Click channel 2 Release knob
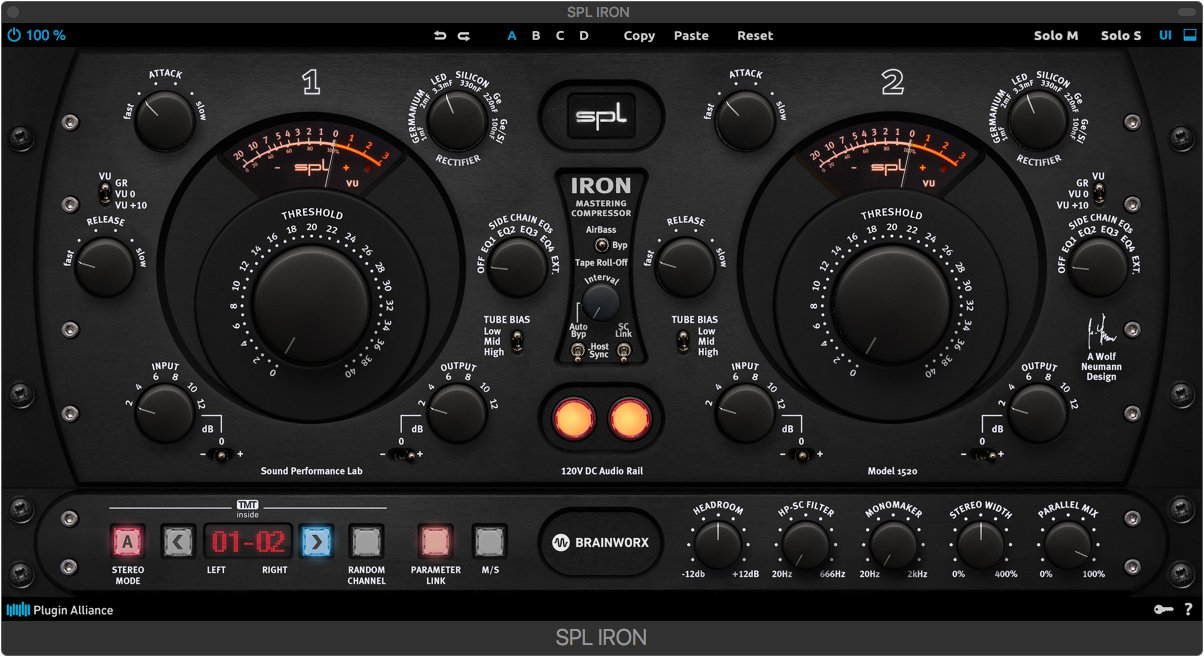Viewport: 1204px width, 657px height. point(685,266)
